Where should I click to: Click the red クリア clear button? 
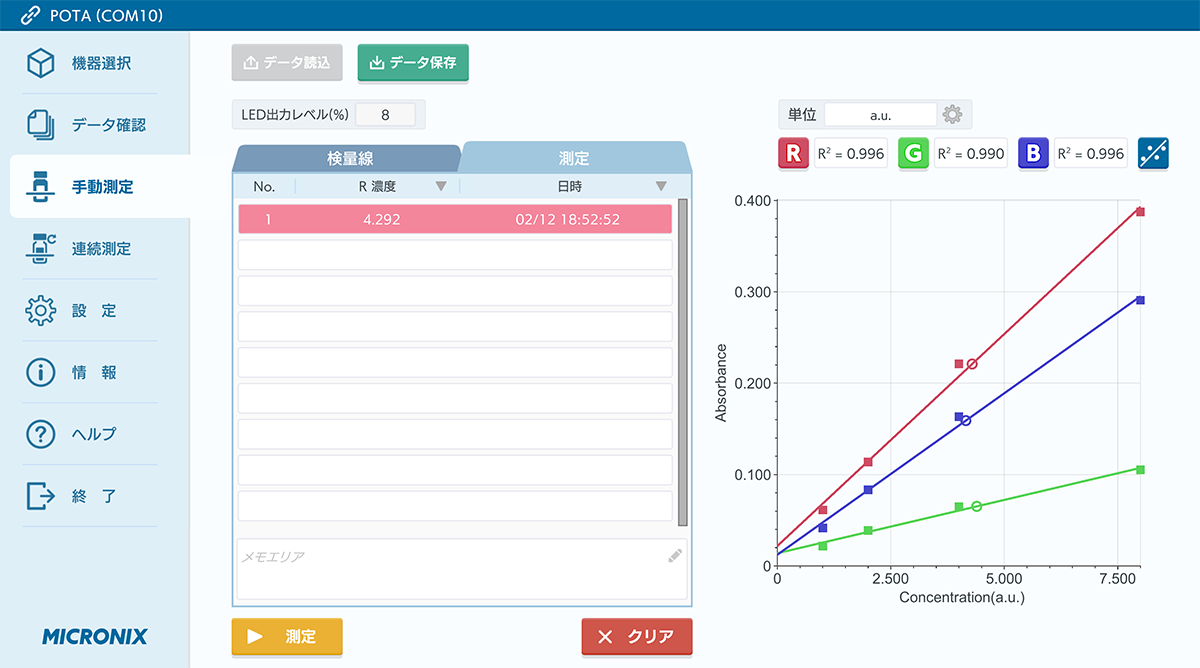636,636
